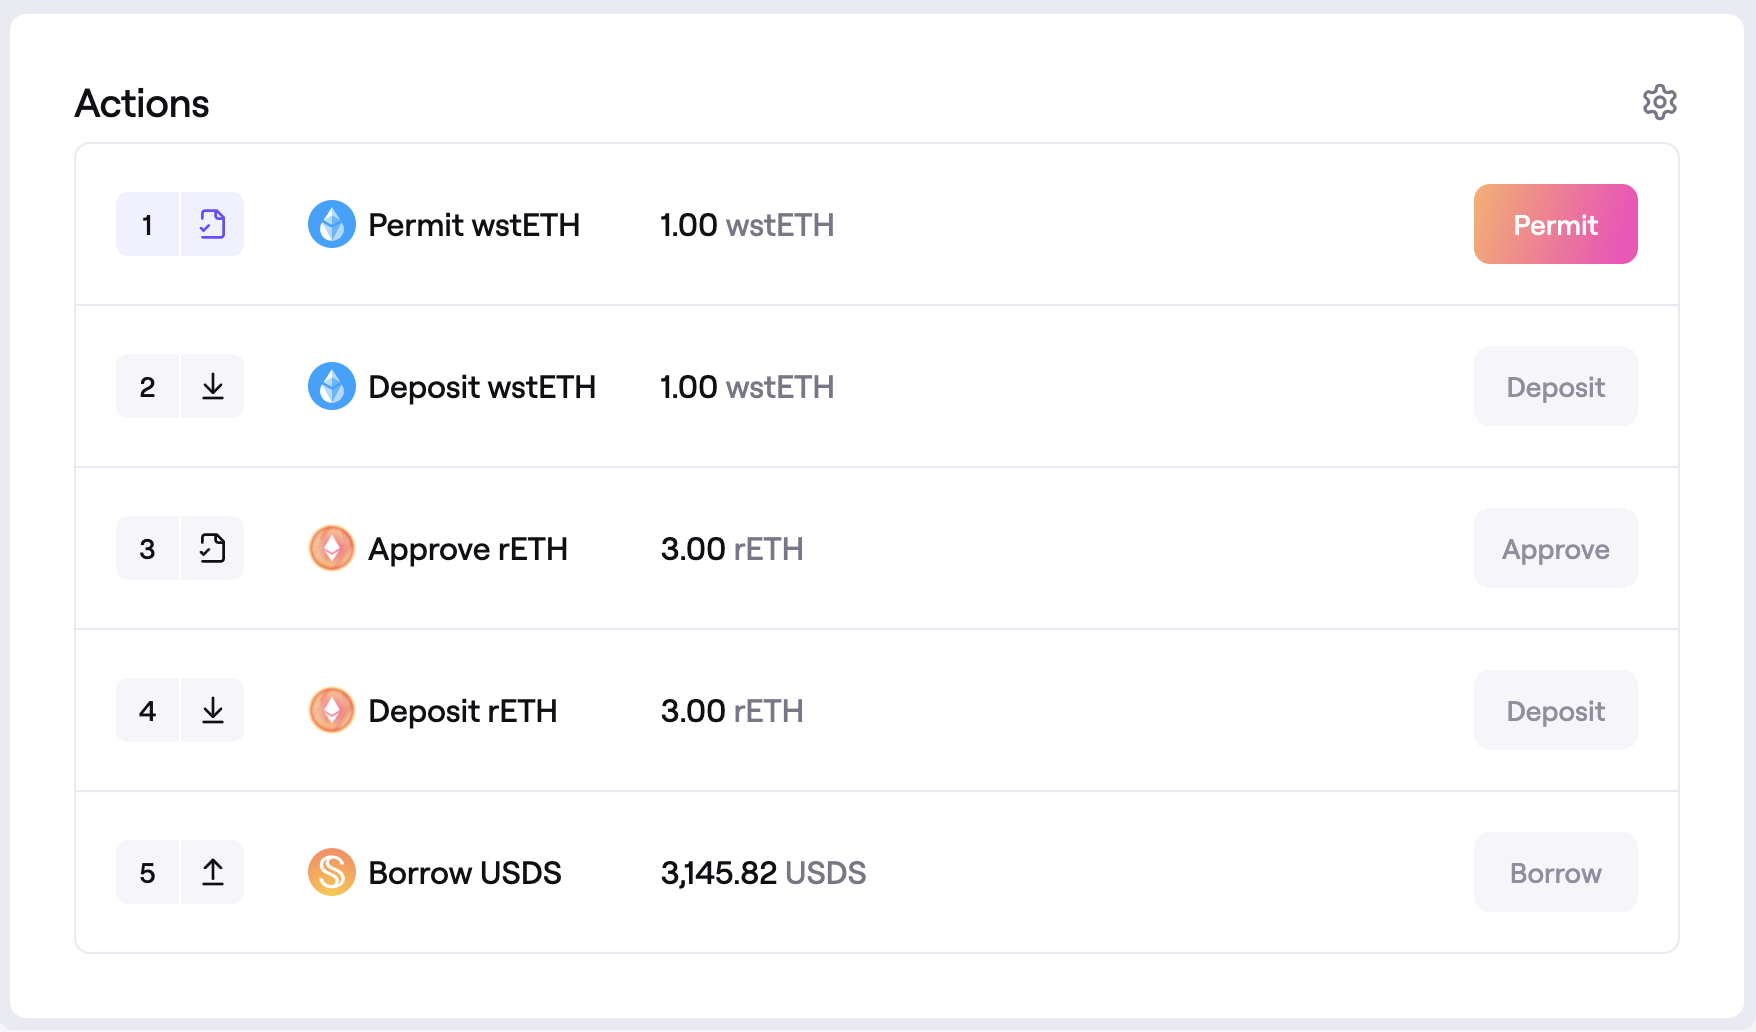
Task: Click the step number 1 badge
Action: (x=148, y=224)
